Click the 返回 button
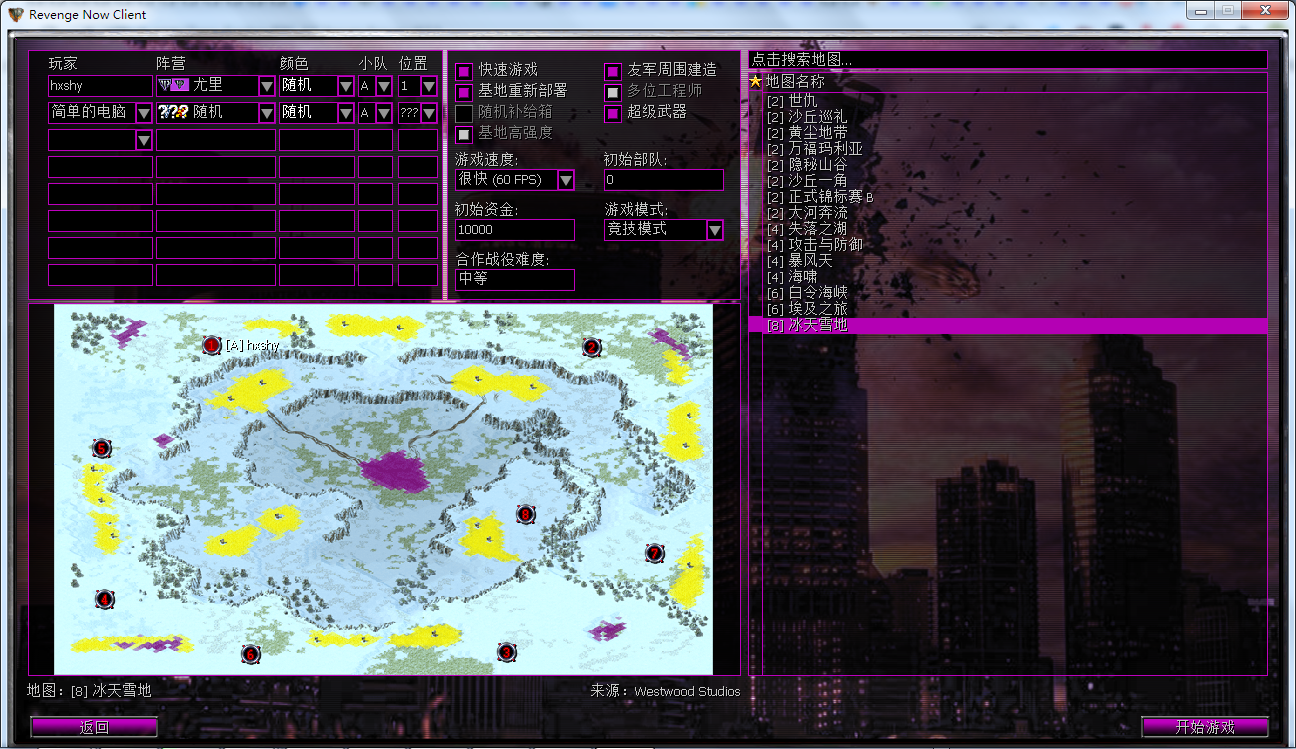The width and height of the screenshot is (1296, 749). coord(94,727)
